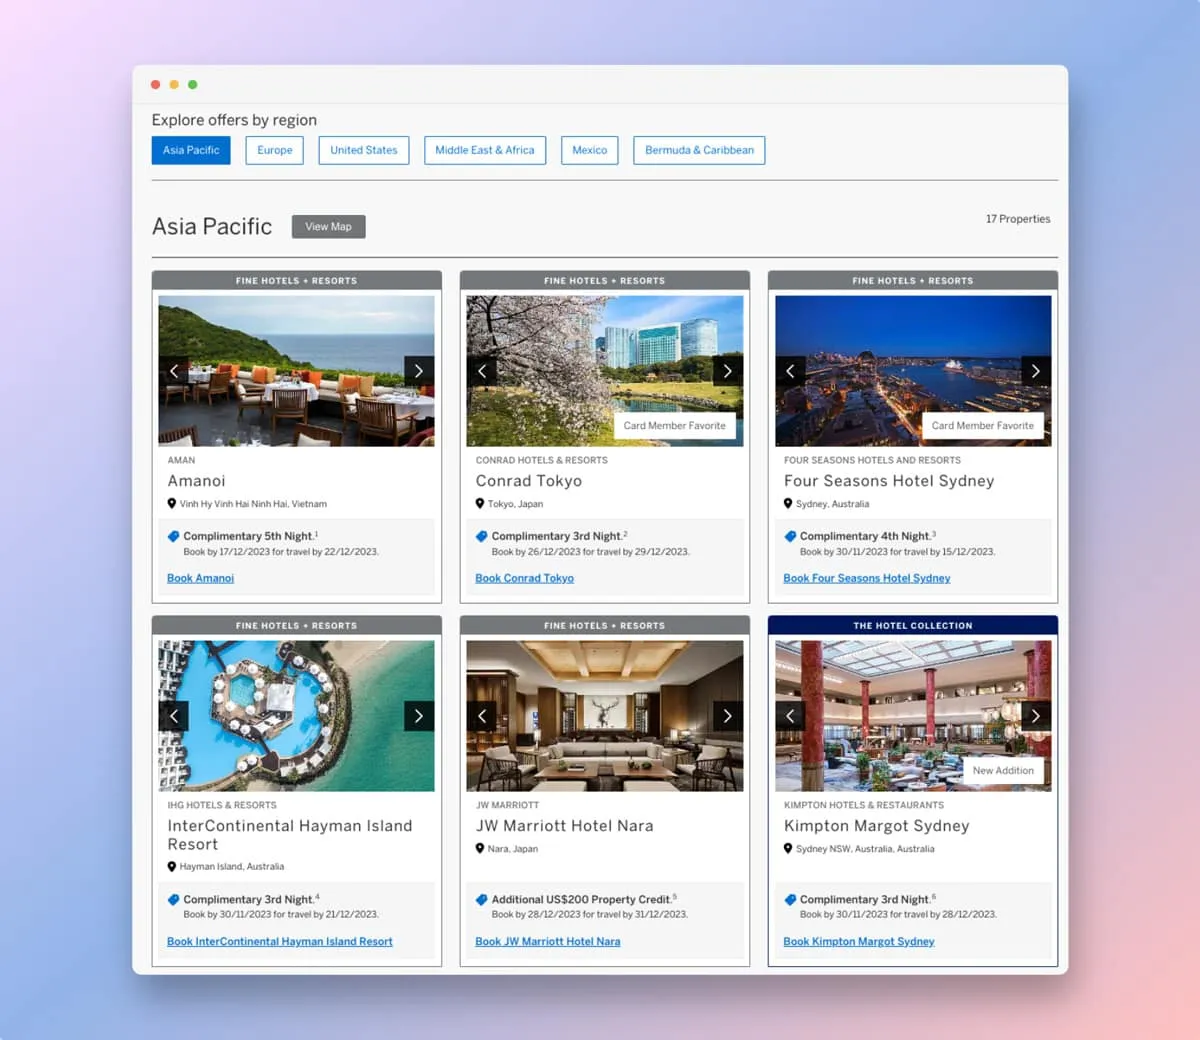Click JW Marriott Hotel Nara title
Image resolution: width=1200 pixels, height=1040 pixels.
click(565, 826)
